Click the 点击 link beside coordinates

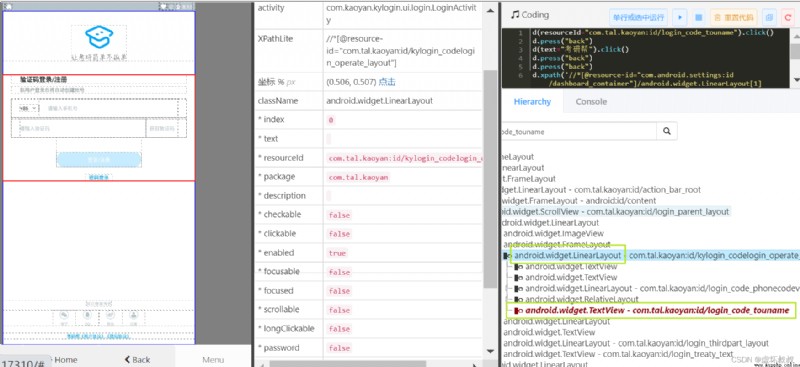coord(387,82)
